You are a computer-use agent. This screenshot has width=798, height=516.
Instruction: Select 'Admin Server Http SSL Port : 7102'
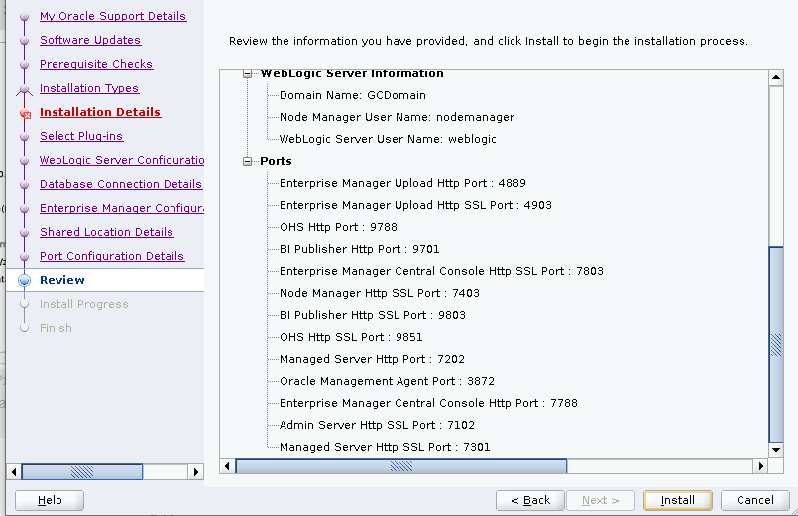tap(377, 425)
